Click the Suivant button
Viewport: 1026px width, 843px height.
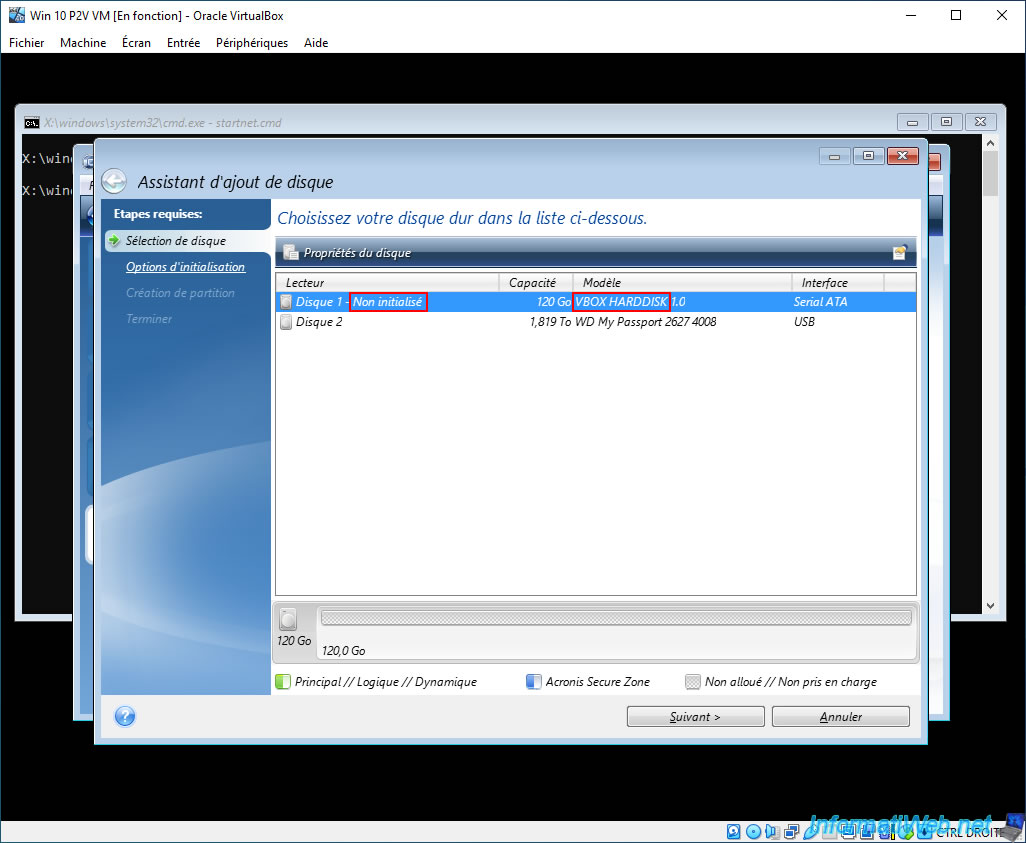(x=696, y=717)
